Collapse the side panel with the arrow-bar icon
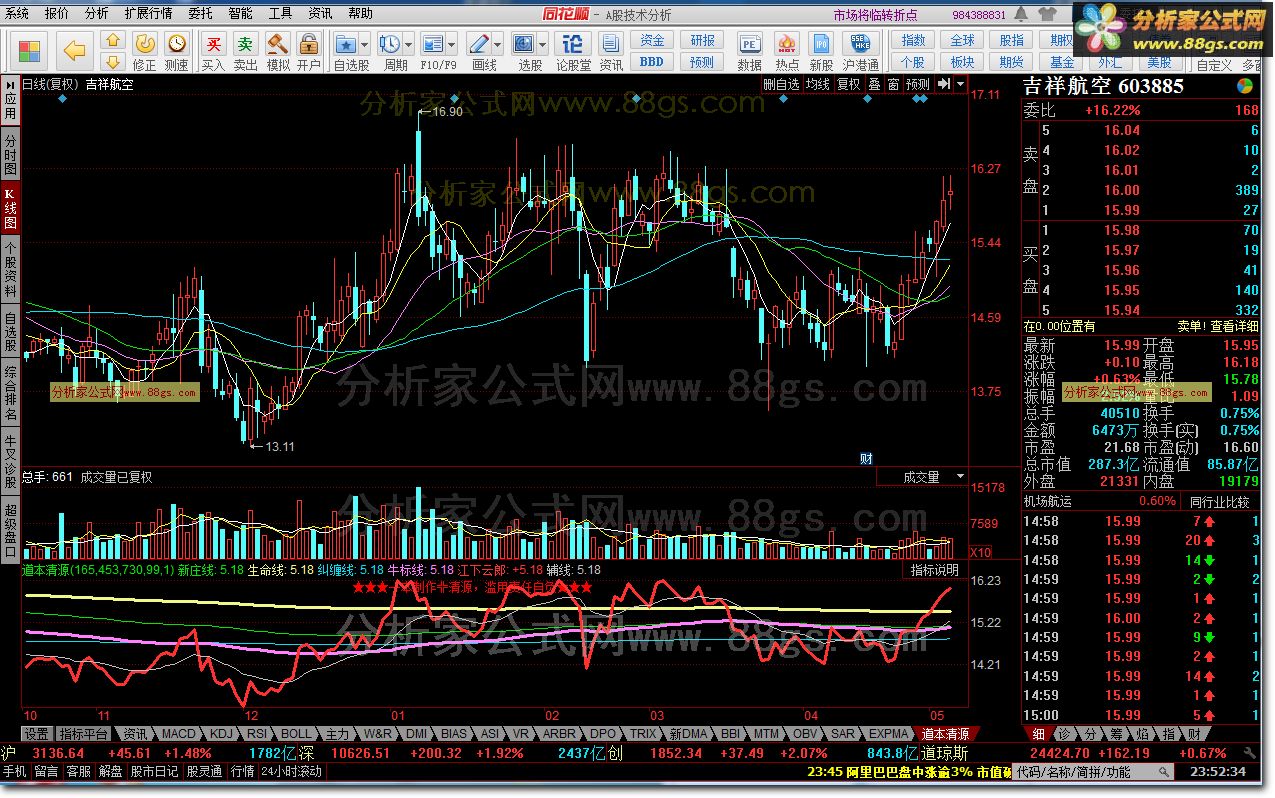Screen dimensions: 1275x798 (943, 85)
